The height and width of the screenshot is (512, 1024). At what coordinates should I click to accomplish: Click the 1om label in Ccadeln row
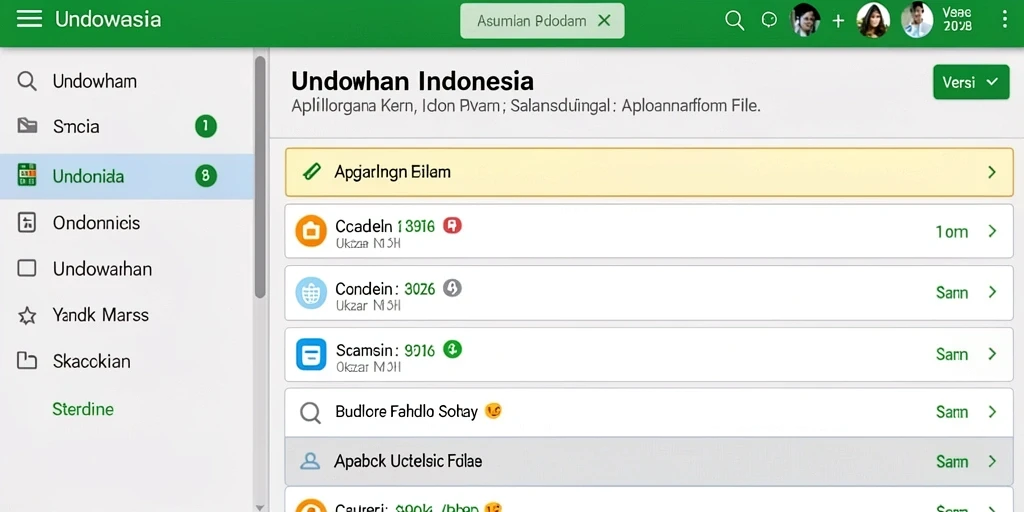952,232
